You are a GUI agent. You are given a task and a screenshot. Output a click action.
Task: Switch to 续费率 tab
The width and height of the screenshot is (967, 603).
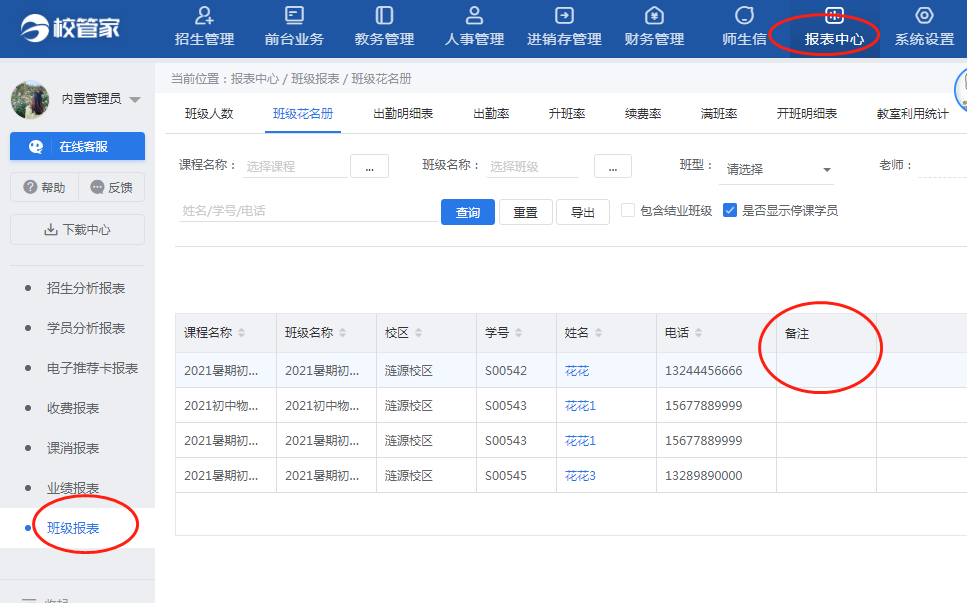point(643,113)
